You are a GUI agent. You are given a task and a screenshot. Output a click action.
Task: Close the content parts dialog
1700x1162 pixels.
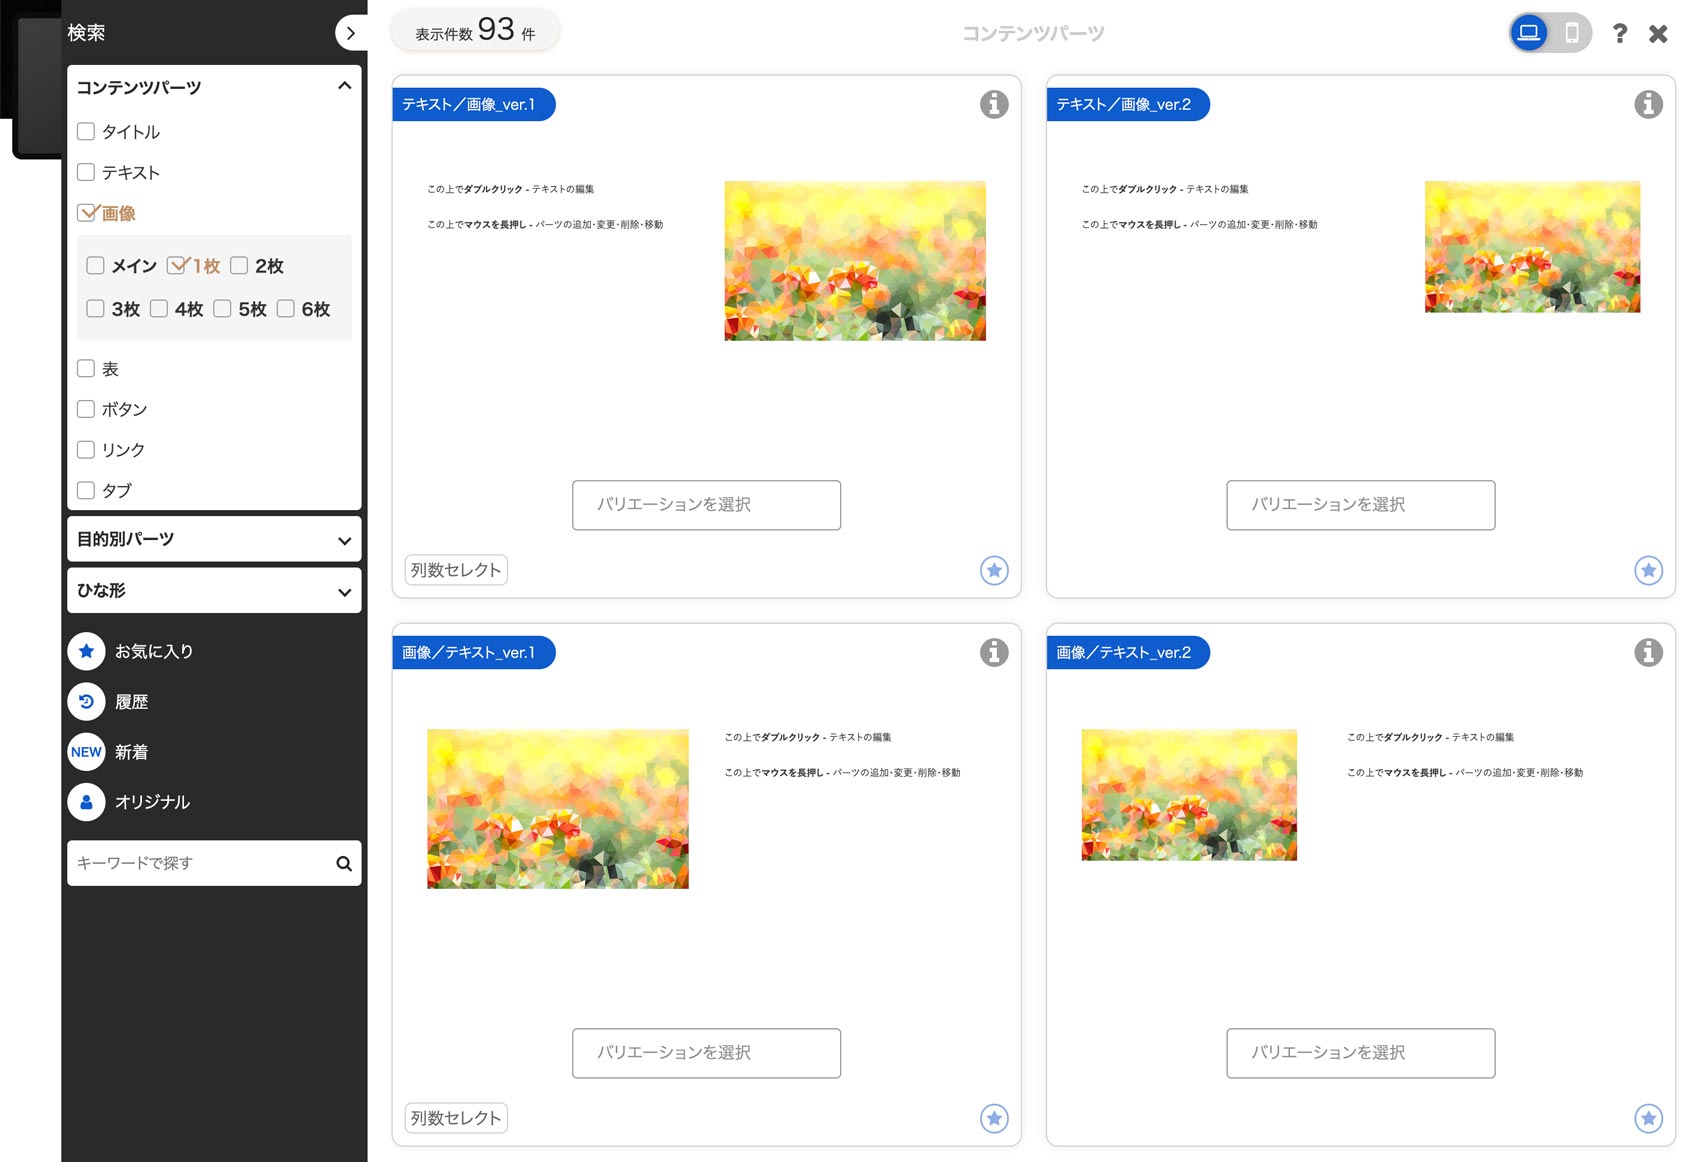coord(1658,34)
